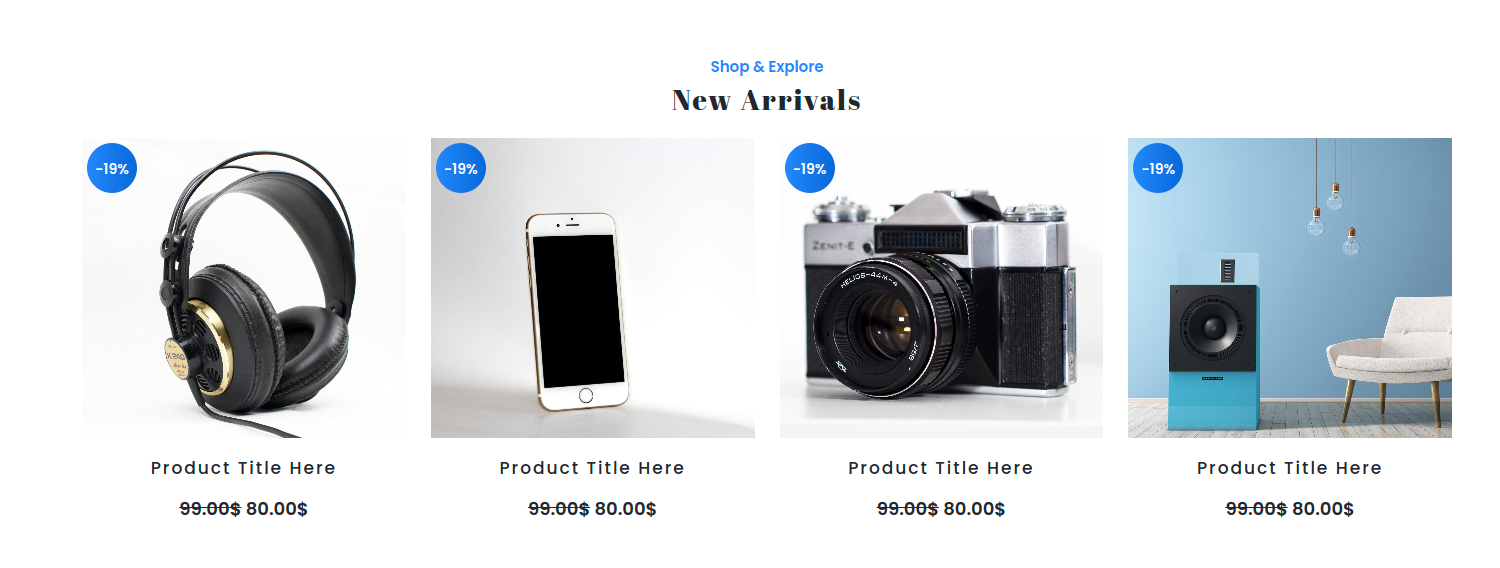This screenshot has width=1500, height=568.
Task: Click the 80.00$ price under speaker
Action: (x=1323, y=509)
